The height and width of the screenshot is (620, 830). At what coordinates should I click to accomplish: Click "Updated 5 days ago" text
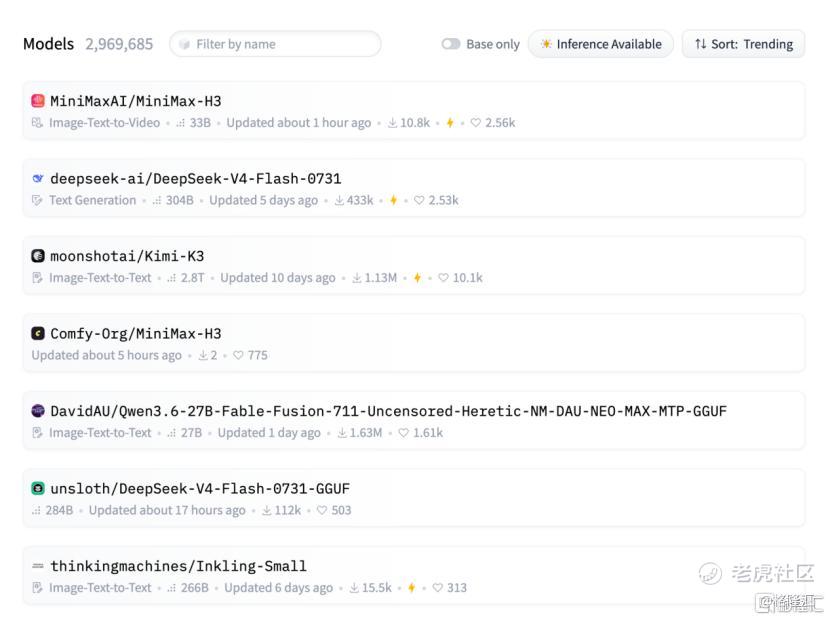pos(263,200)
